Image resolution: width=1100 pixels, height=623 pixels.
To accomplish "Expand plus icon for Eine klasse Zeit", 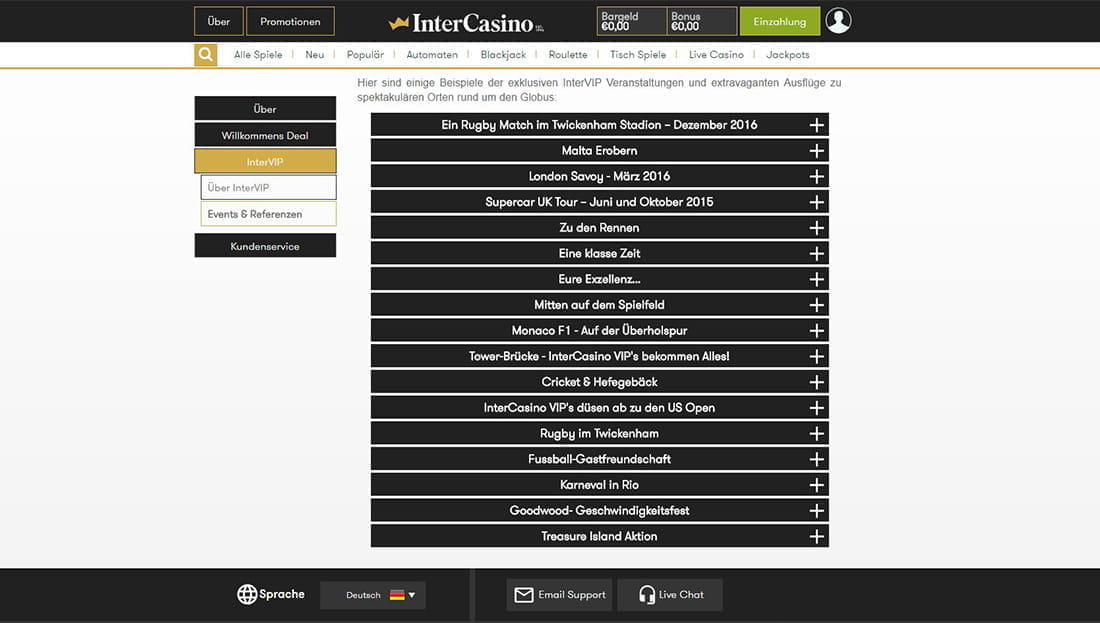I will [x=816, y=254].
